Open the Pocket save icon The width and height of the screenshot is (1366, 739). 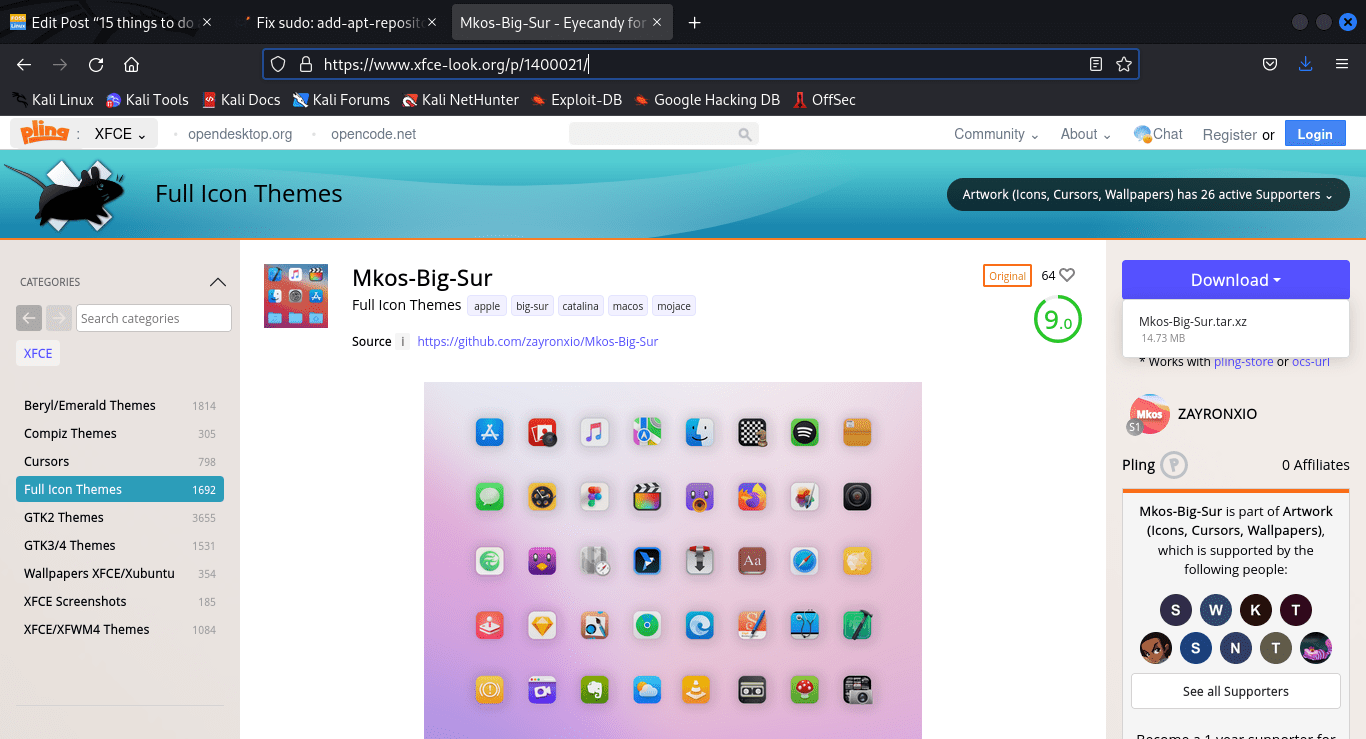coord(1269,64)
